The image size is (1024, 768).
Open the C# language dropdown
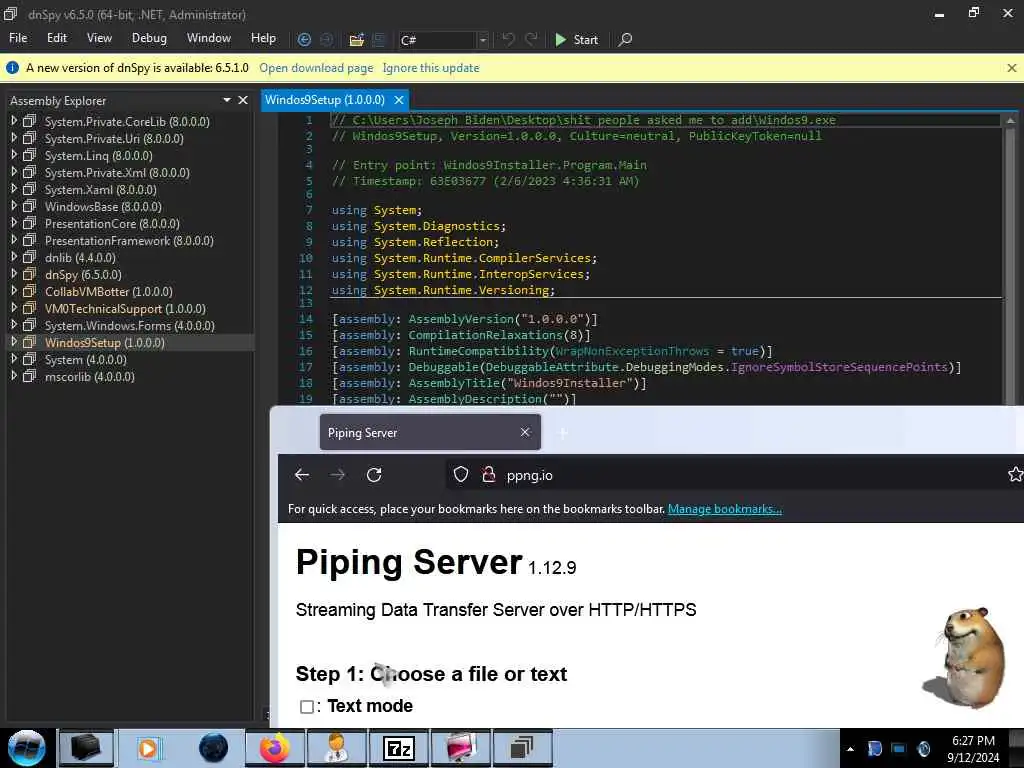coord(483,40)
